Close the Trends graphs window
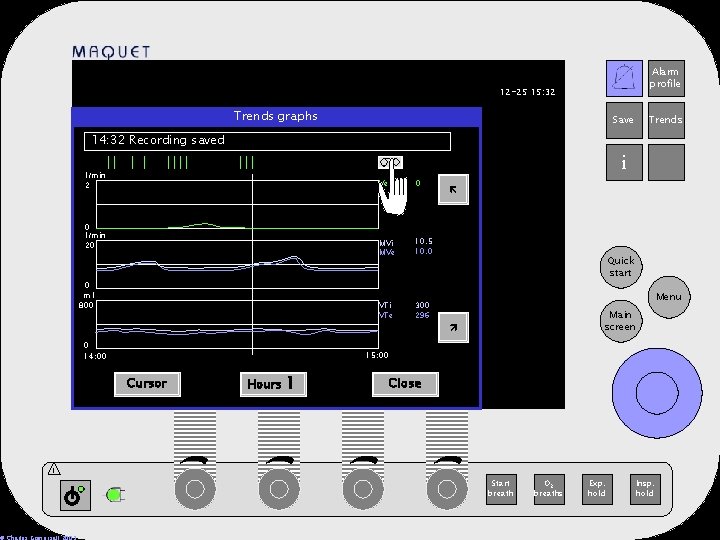 (405, 384)
